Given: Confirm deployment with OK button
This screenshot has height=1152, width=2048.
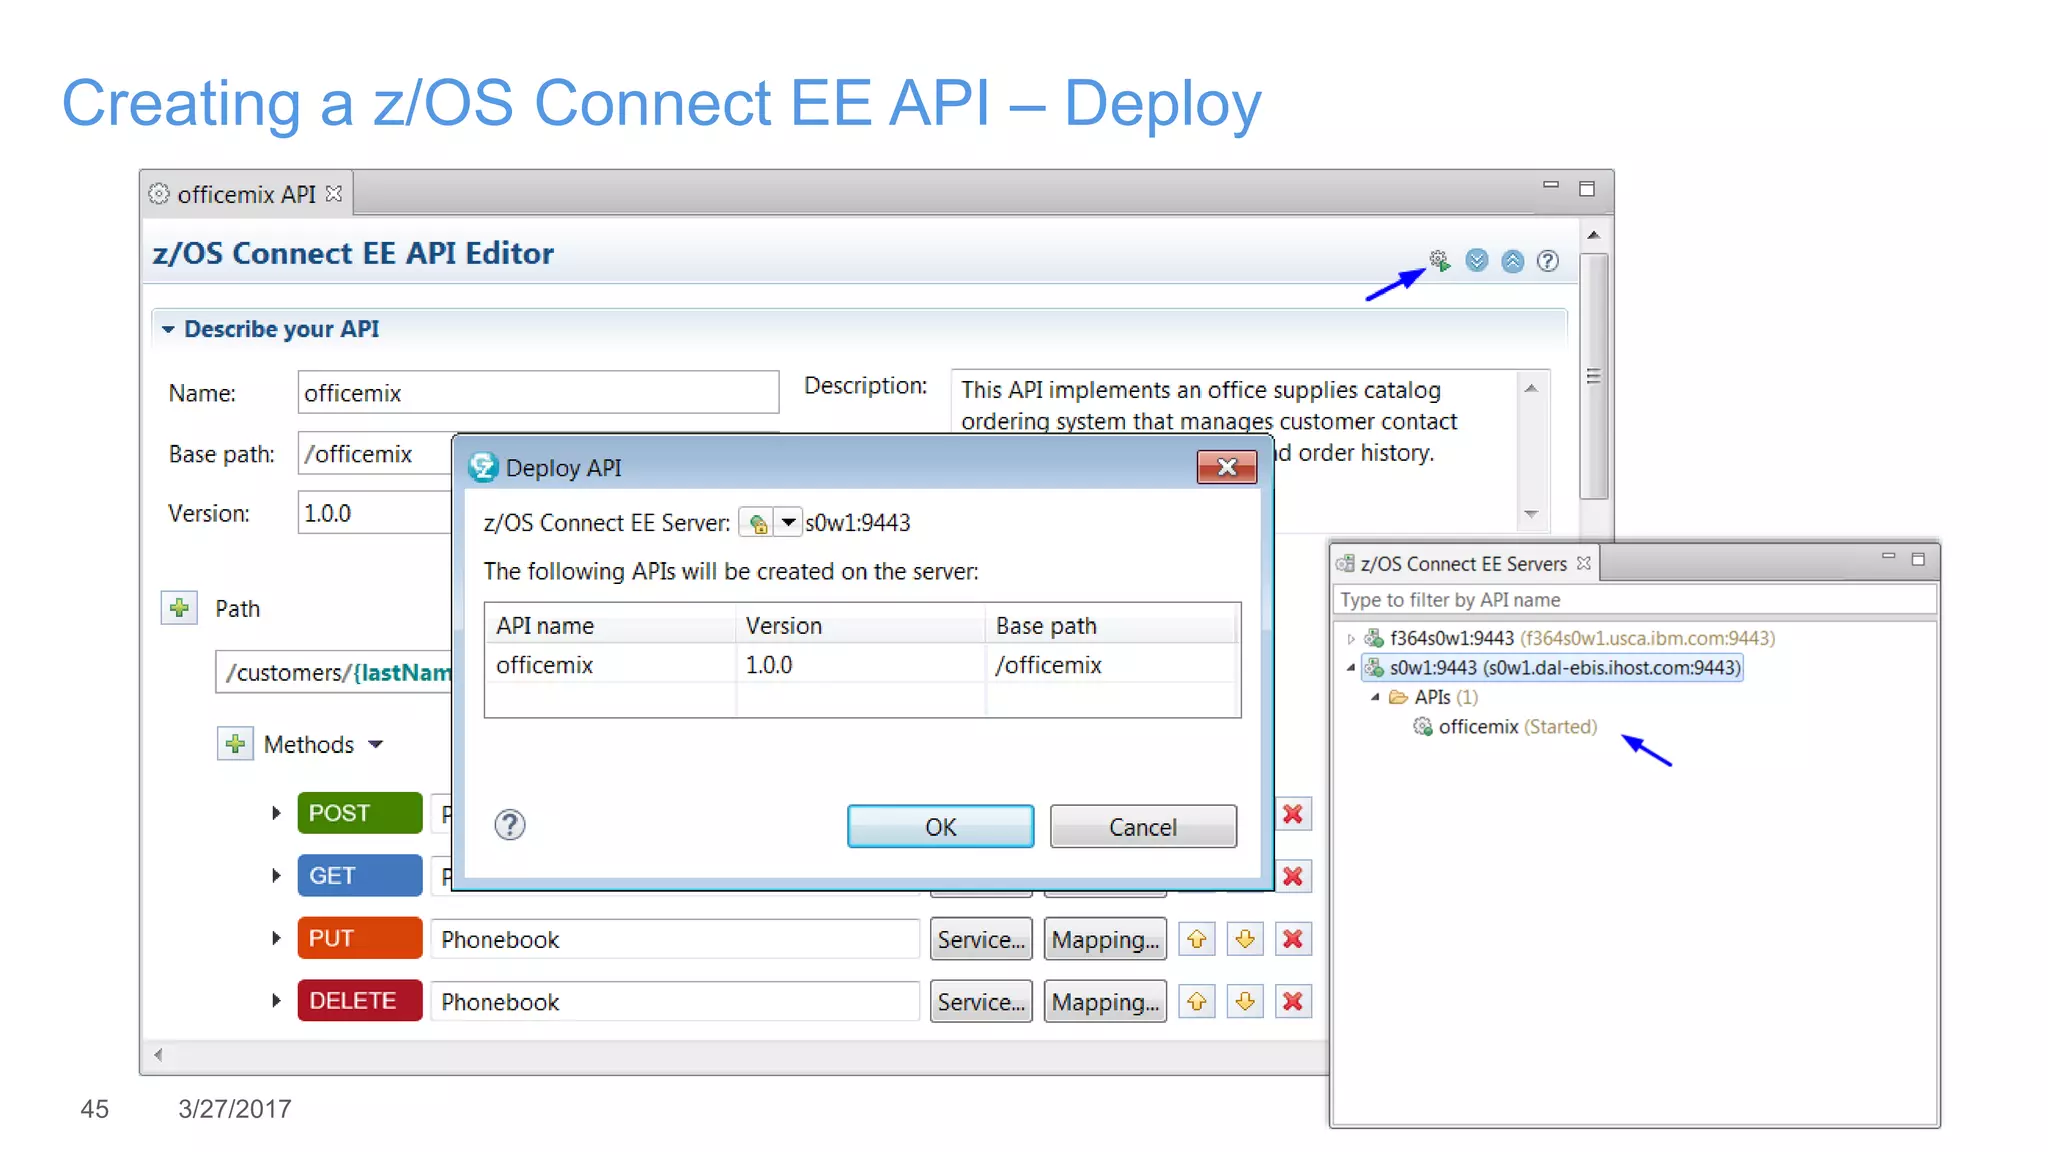Looking at the screenshot, I should (x=940, y=827).
